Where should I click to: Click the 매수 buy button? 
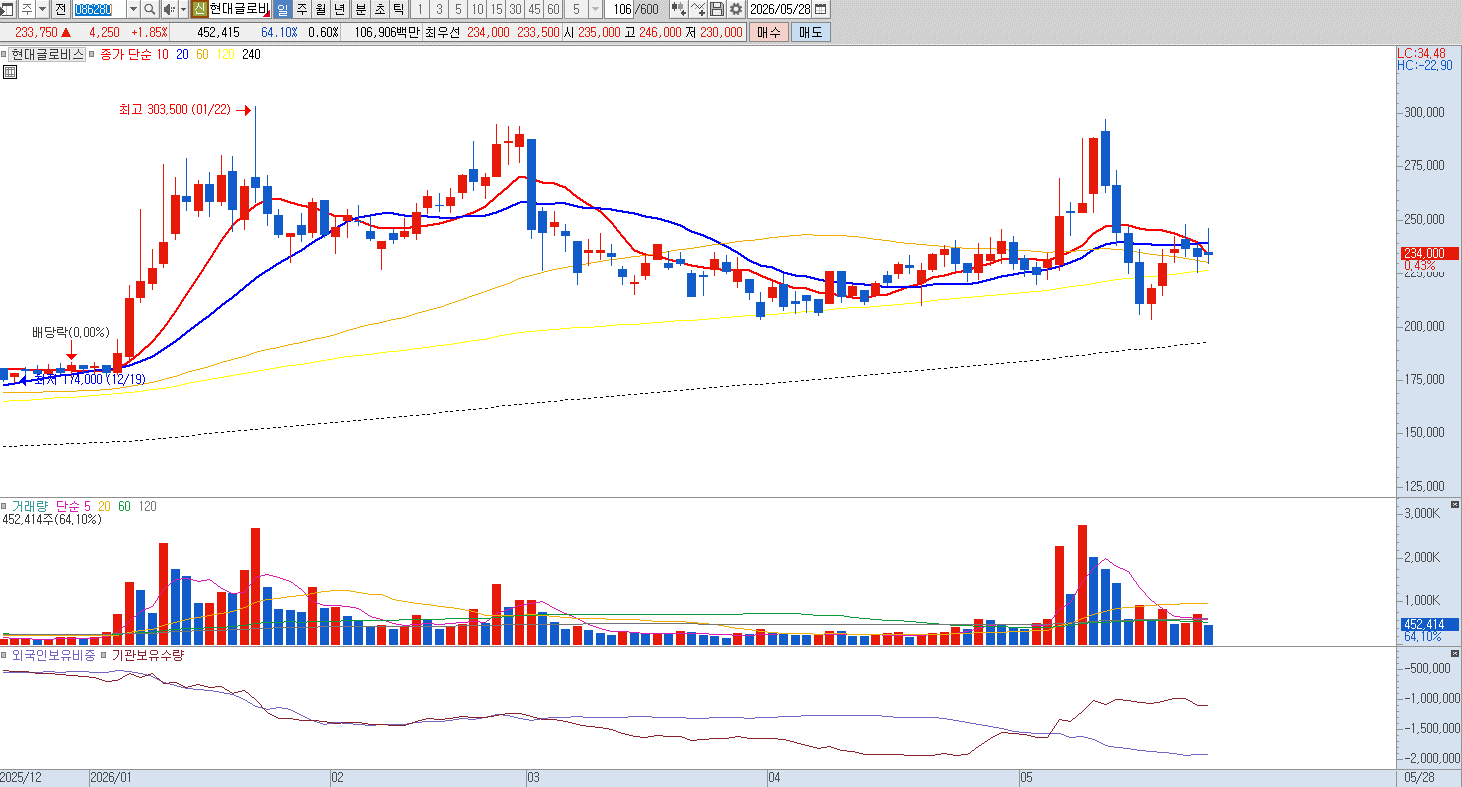coord(768,31)
